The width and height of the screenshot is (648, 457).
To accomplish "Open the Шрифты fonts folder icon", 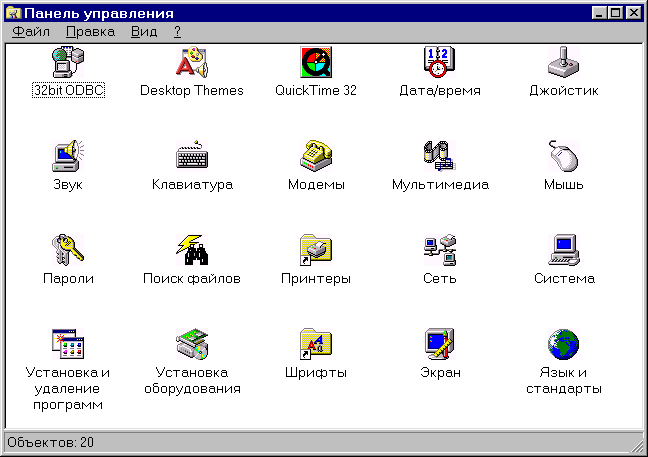I will coord(316,344).
